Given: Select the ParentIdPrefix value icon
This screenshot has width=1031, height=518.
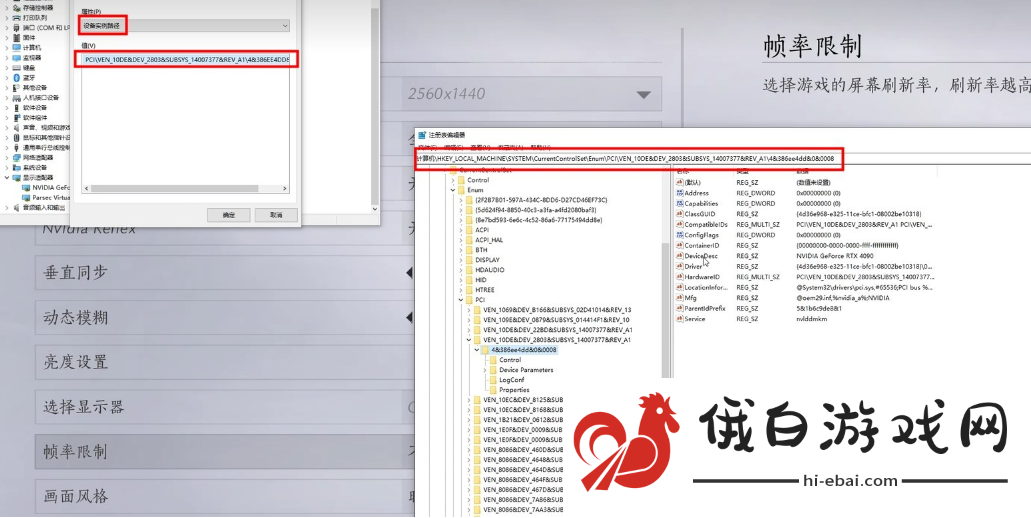Looking at the screenshot, I should pos(679,308).
